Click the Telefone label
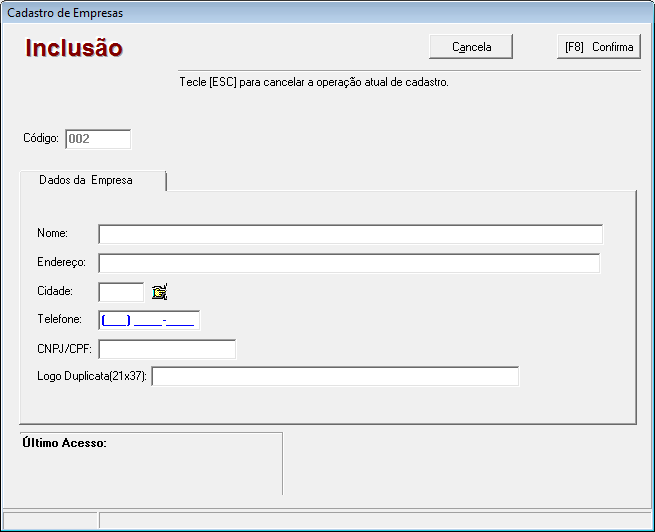Image resolution: width=655 pixels, height=532 pixels. 59,320
